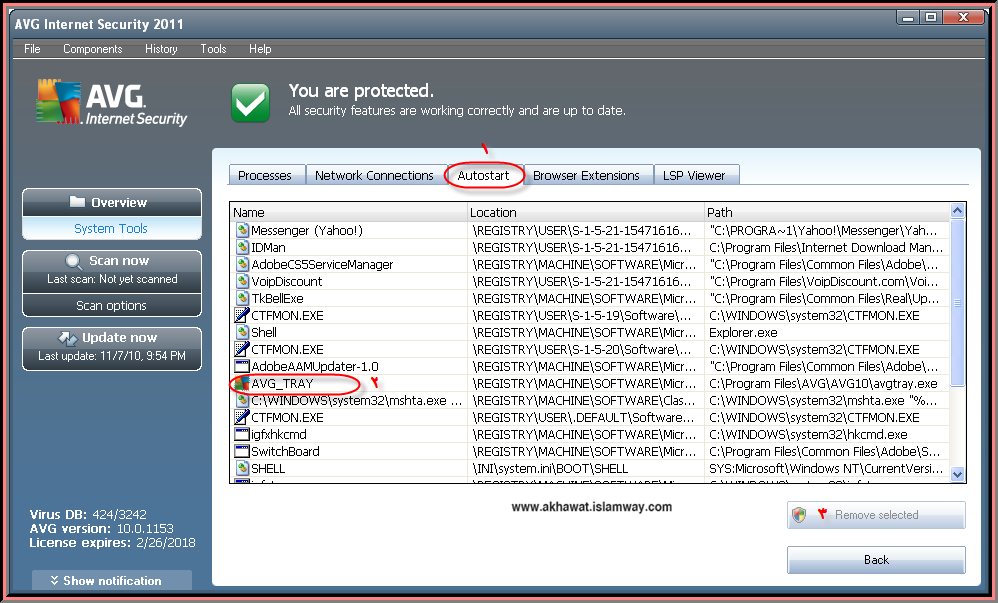This screenshot has height=603, width=998.
Task: Select the VoipDiscount name text
Action: [x=286, y=281]
